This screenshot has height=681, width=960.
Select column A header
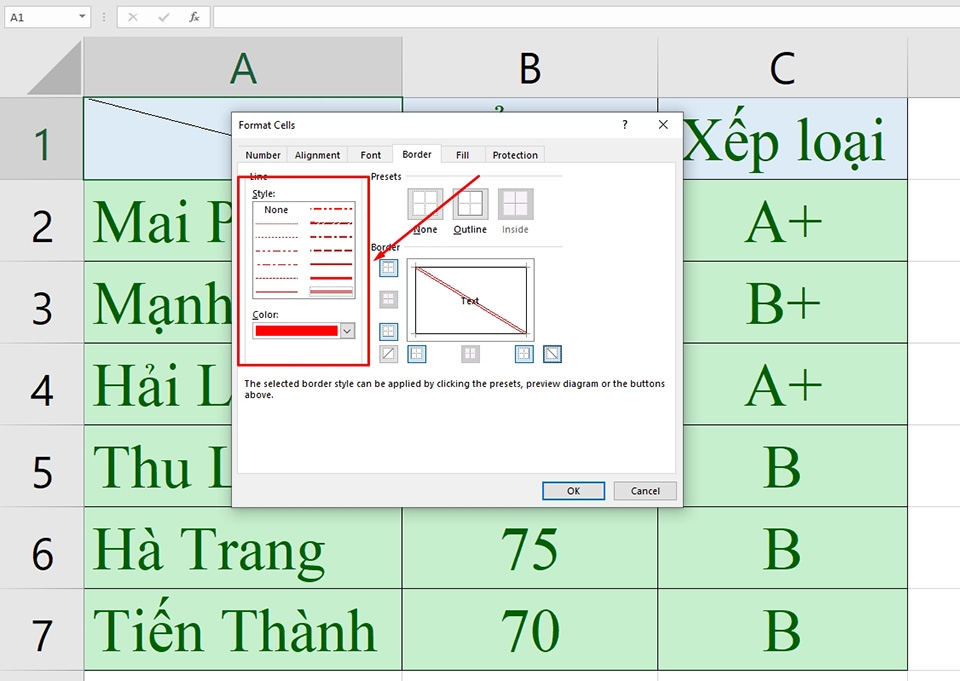click(x=243, y=67)
